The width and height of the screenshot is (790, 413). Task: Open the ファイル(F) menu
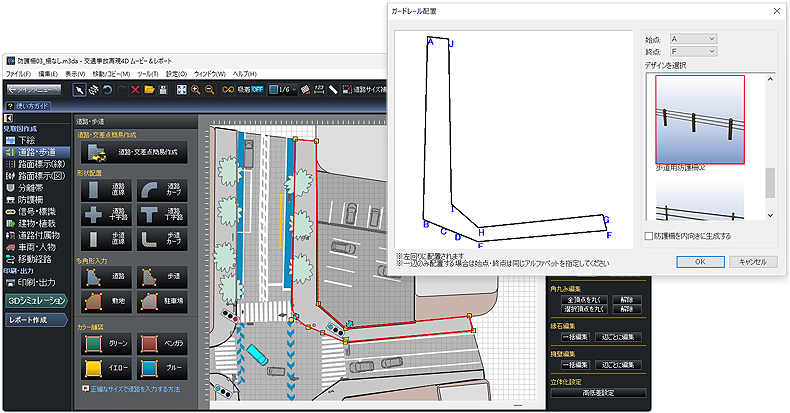coord(18,73)
